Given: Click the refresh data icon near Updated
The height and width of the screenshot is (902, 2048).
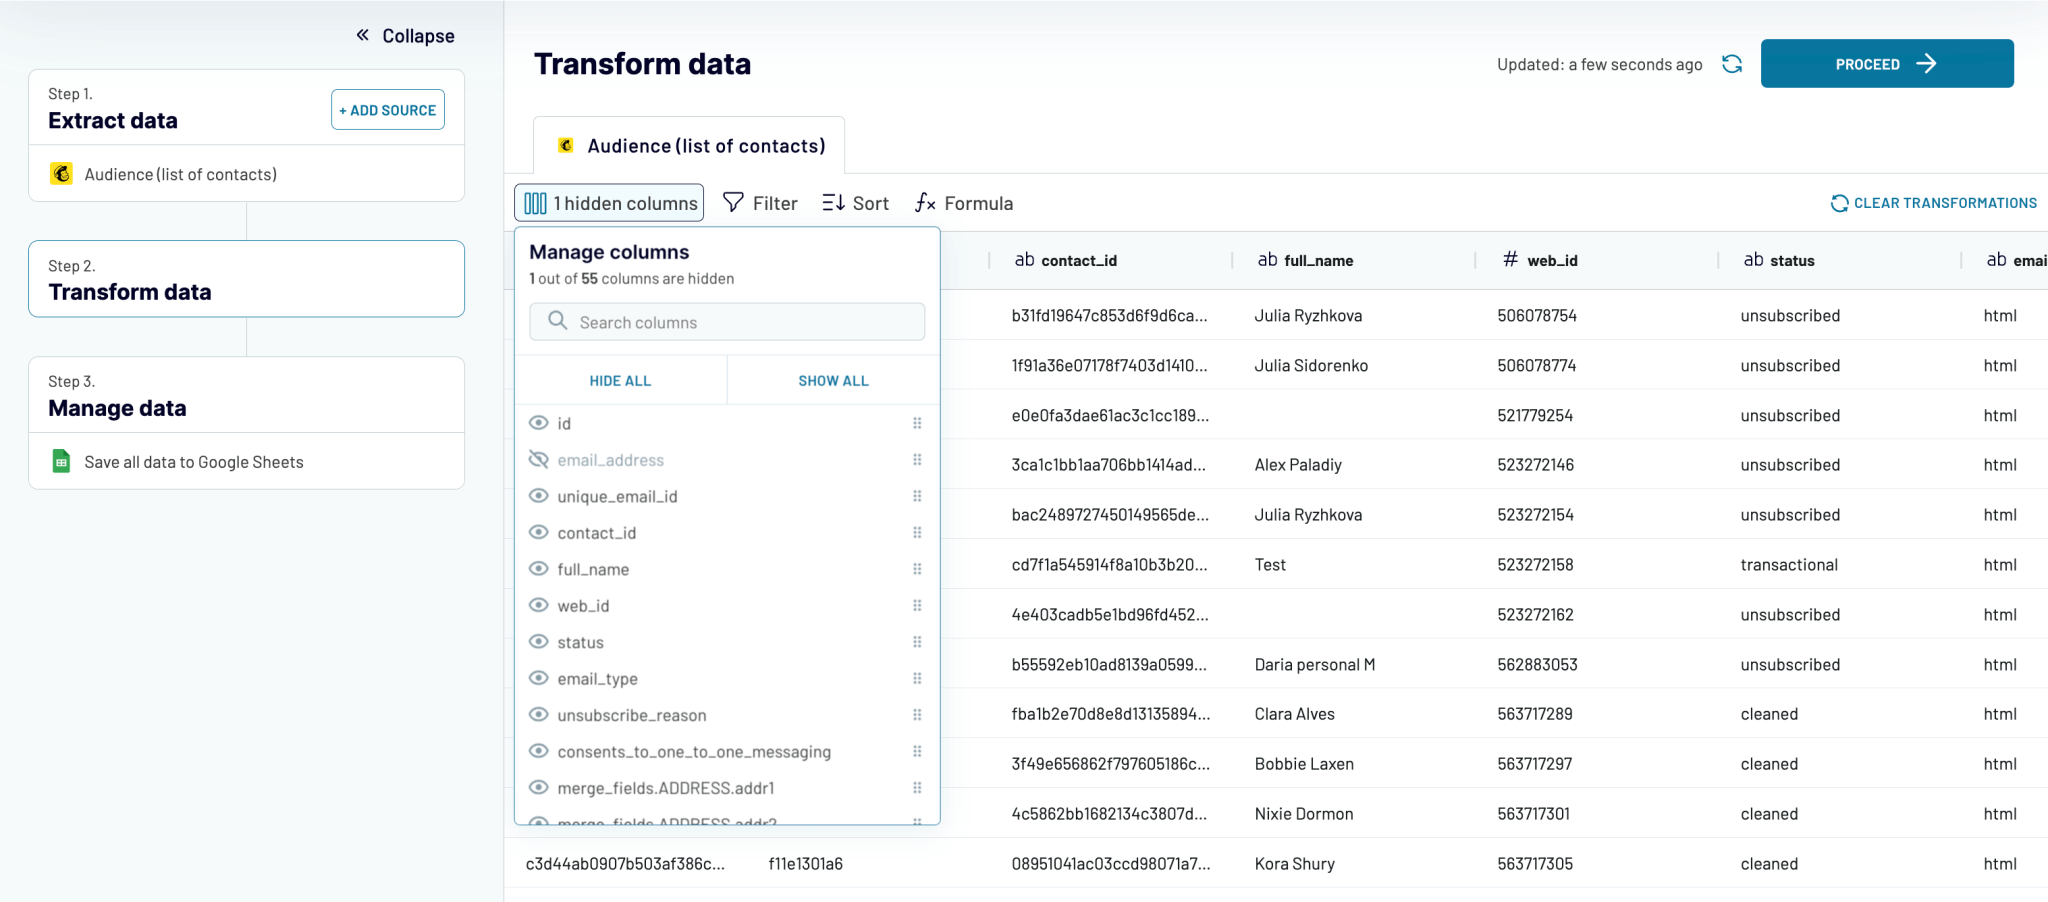Looking at the screenshot, I should click(1732, 64).
